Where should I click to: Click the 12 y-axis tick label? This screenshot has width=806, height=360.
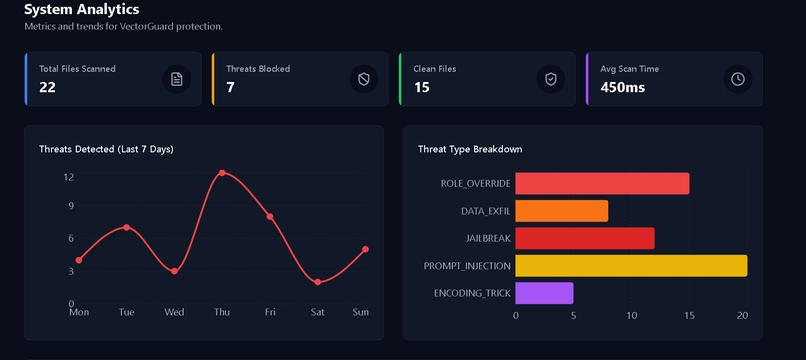(x=69, y=177)
